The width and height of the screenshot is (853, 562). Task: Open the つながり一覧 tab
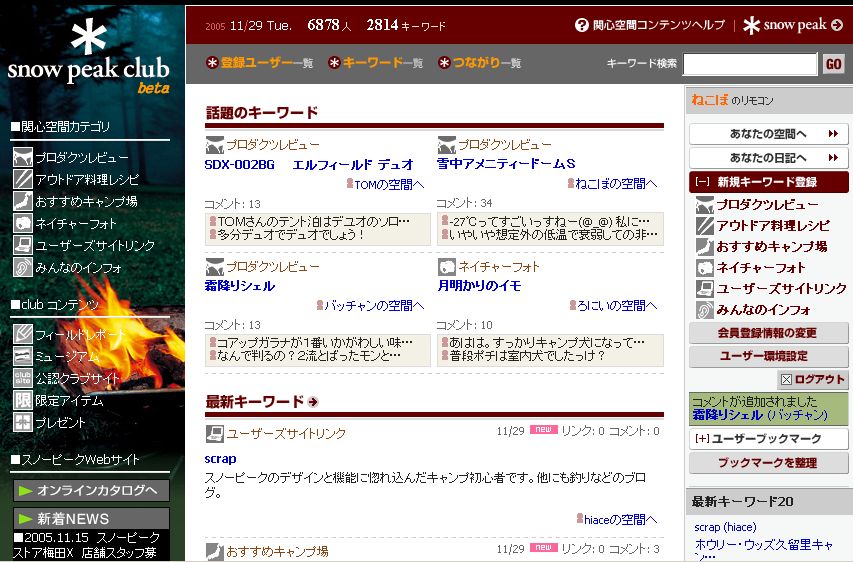tap(479, 63)
